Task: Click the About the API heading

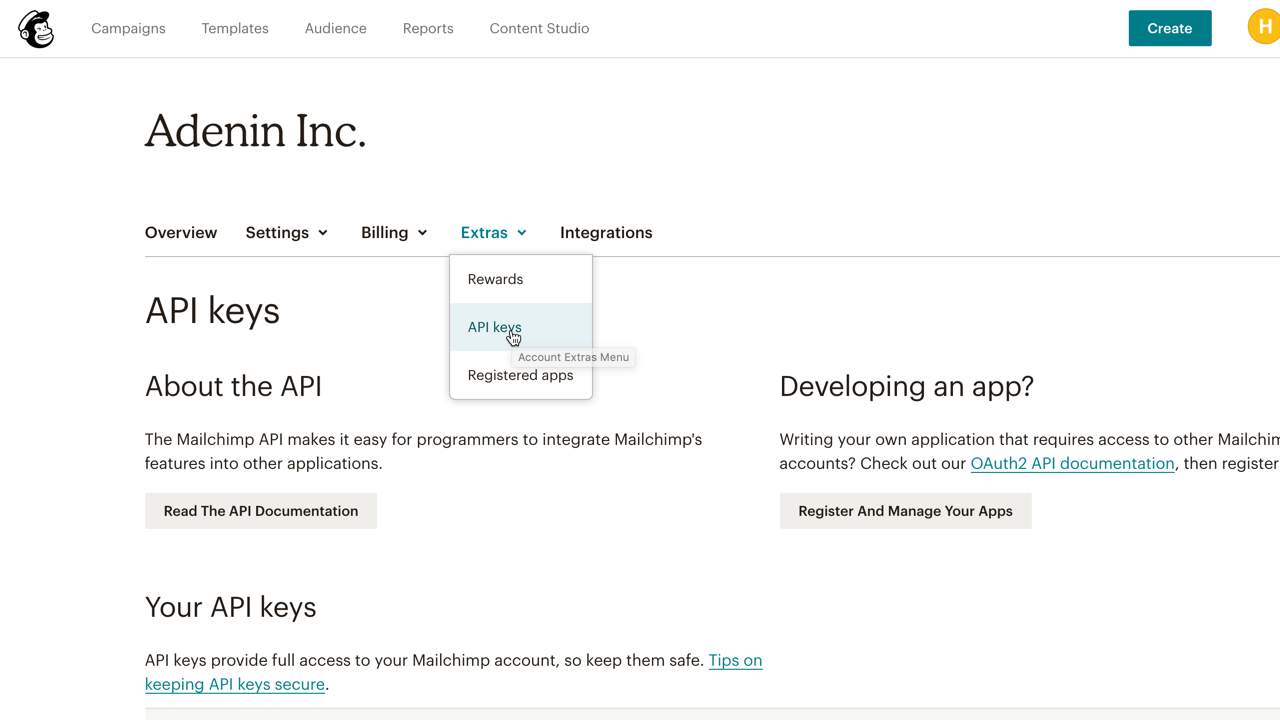Action: pyautogui.click(x=233, y=386)
